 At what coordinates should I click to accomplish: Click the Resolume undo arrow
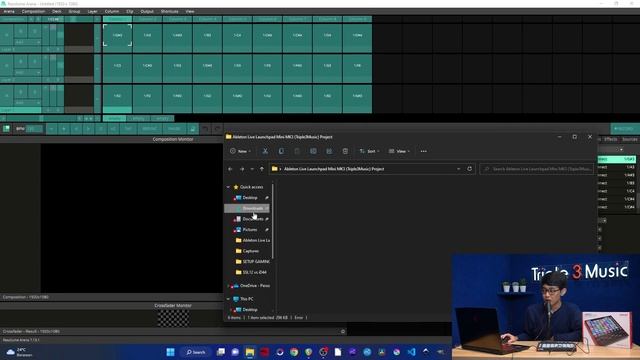point(205,129)
